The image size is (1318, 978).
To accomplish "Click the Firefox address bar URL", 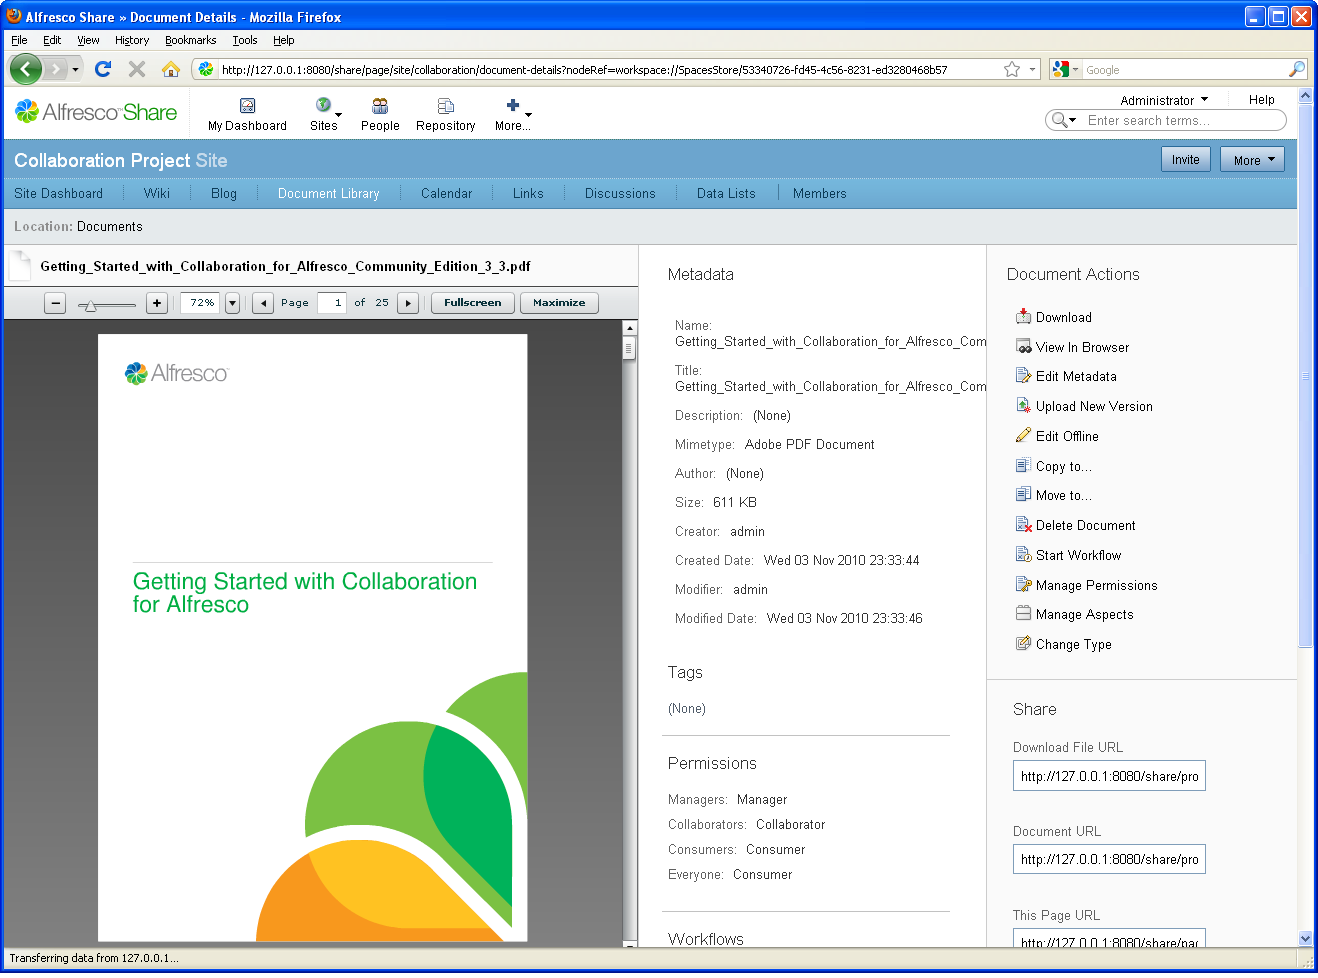I will [x=584, y=70].
